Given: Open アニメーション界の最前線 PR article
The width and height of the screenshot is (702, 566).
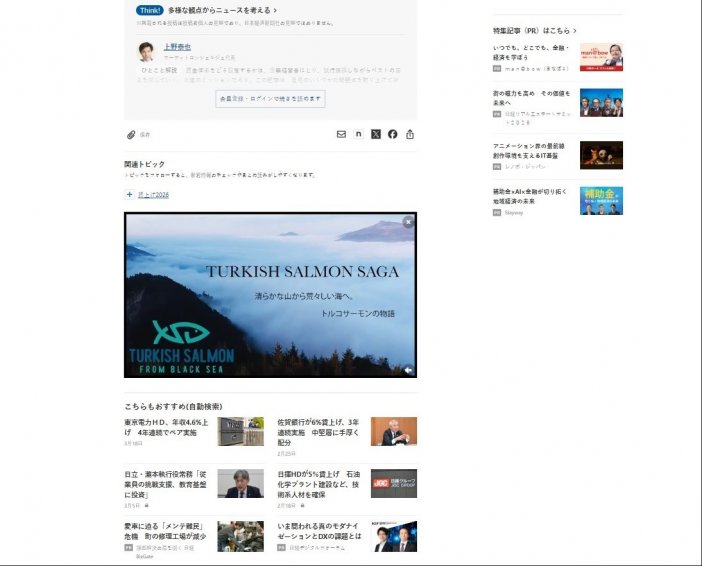Looking at the screenshot, I should [529, 151].
